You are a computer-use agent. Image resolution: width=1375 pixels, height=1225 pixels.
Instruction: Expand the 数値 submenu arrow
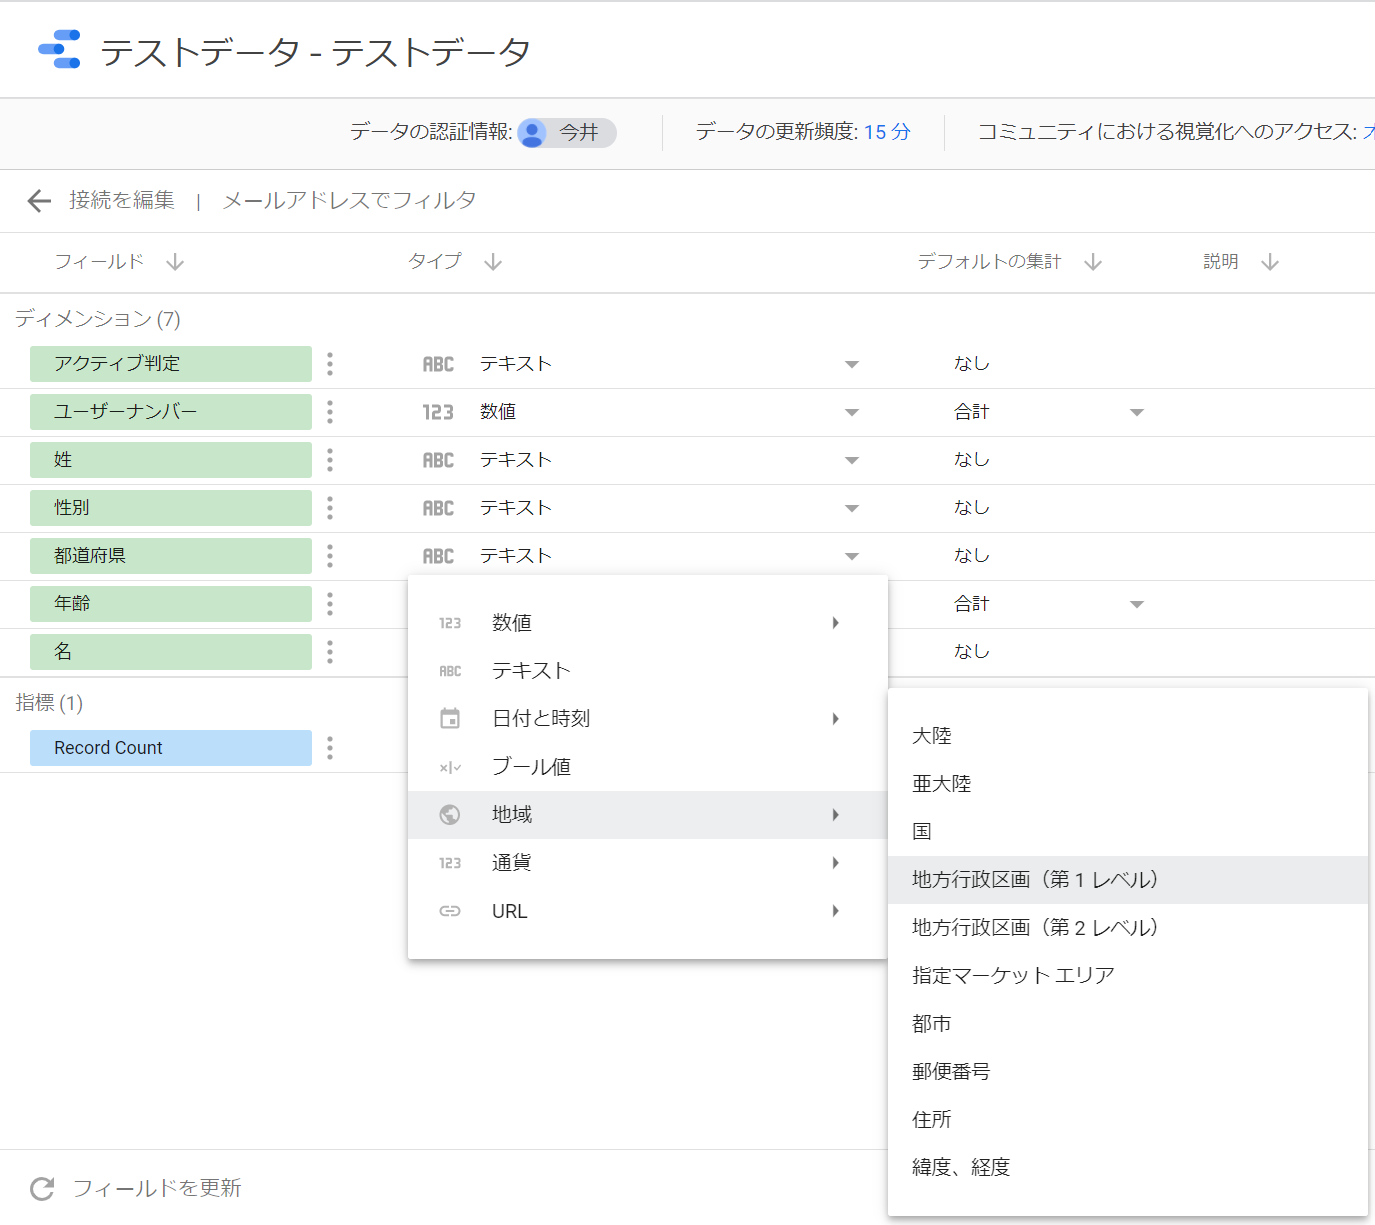click(835, 622)
